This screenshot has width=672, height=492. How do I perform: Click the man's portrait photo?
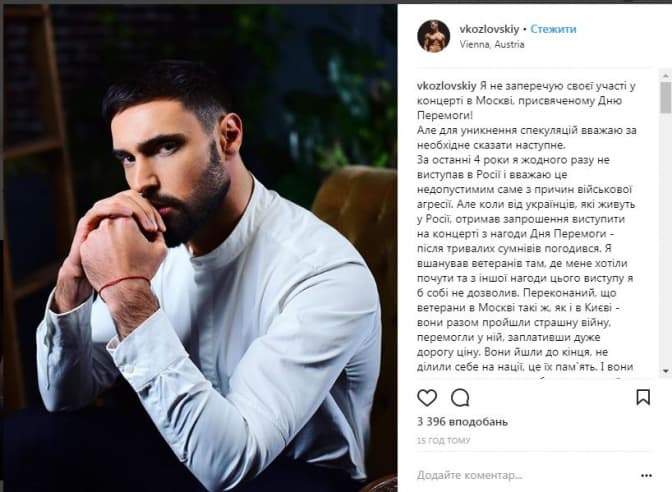[x=200, y=248]
